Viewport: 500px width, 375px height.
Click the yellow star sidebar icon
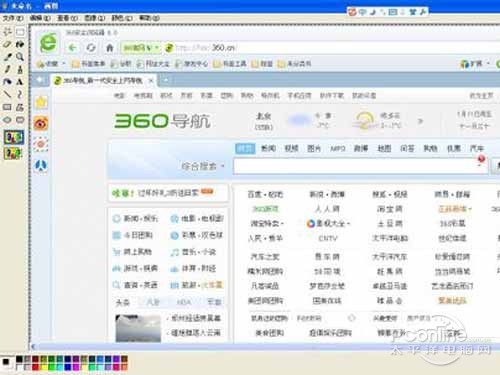(41, 102)
